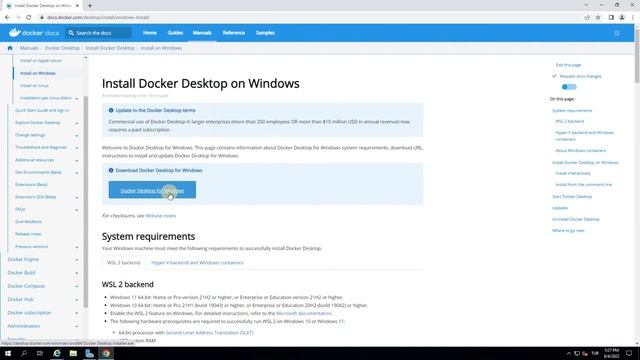Jump to System requirements in page outline
This screenshot has width=640, height=360.
click(x=572, y=111)
